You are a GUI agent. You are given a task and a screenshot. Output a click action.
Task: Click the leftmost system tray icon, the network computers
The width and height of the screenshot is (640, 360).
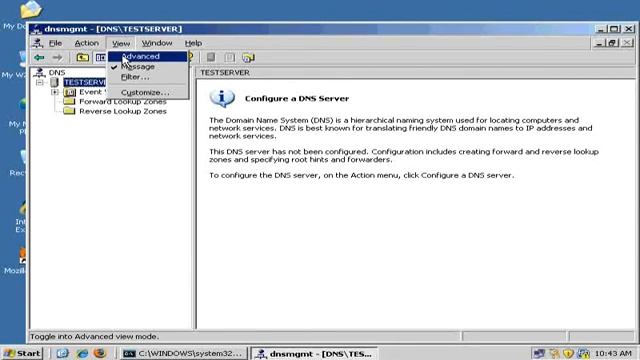539,353
